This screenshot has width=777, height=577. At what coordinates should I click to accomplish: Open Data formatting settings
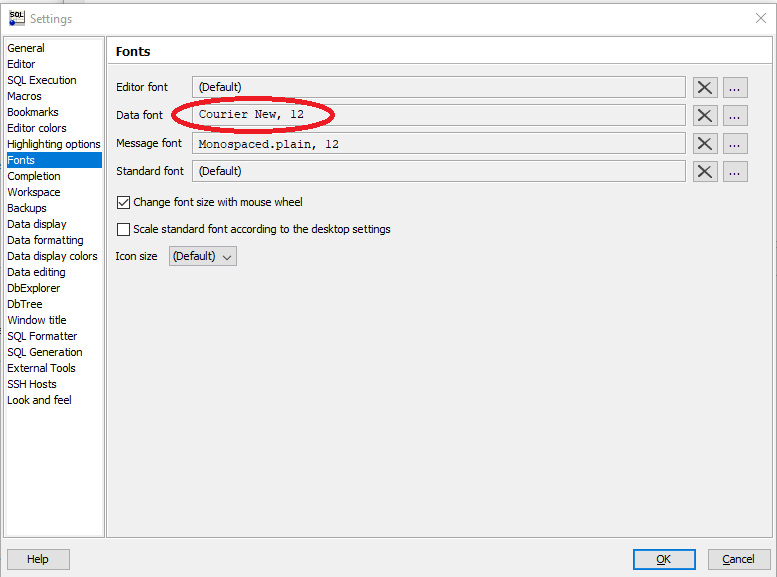(54, 240)
